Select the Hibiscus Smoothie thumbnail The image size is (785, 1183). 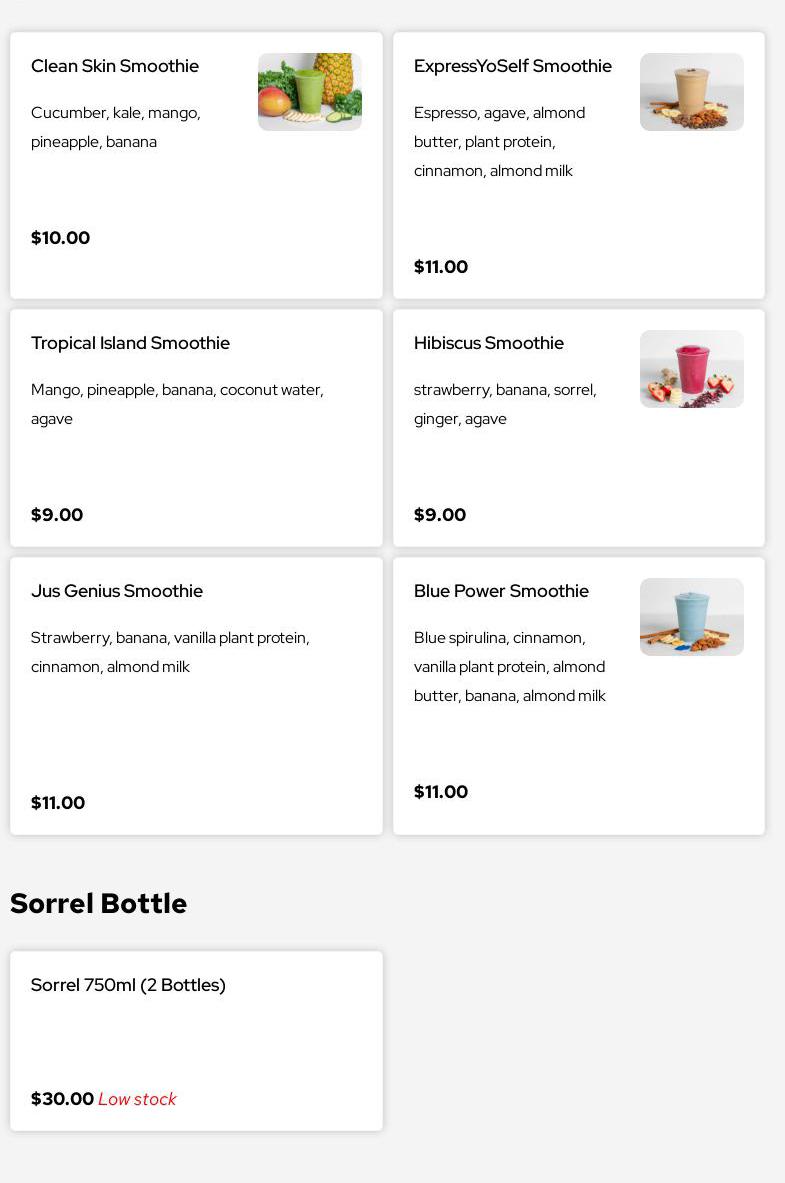(691, 369)
